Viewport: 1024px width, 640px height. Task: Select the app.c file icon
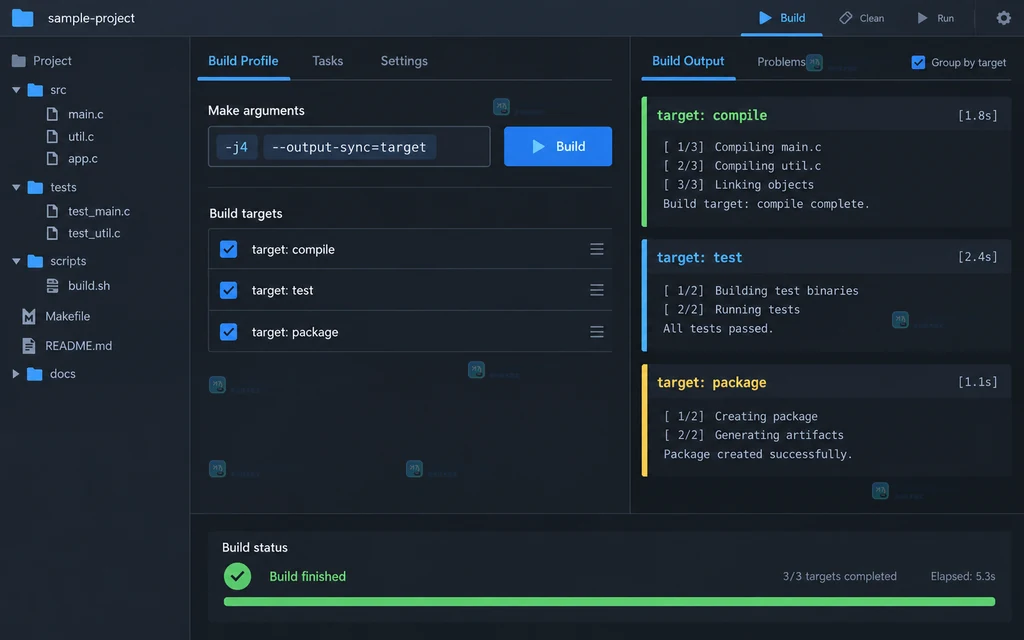tap(52, 158)
